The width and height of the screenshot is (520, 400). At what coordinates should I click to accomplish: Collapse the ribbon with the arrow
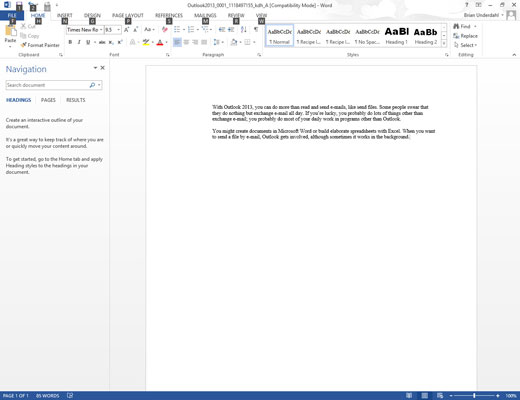click(x=514, y=55)
